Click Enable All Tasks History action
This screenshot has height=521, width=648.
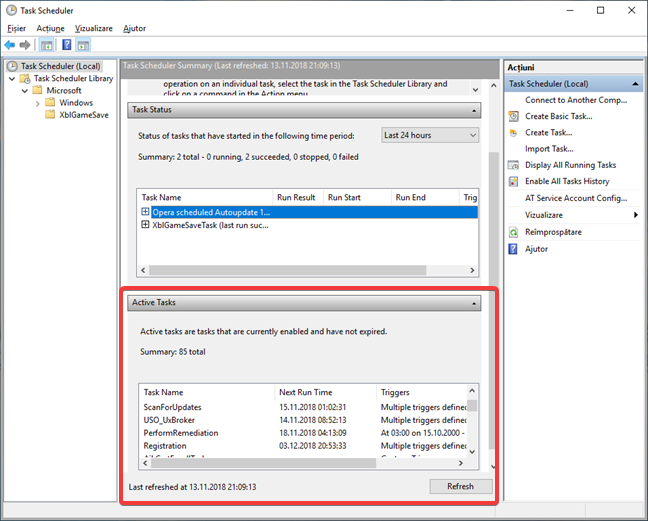567,181
